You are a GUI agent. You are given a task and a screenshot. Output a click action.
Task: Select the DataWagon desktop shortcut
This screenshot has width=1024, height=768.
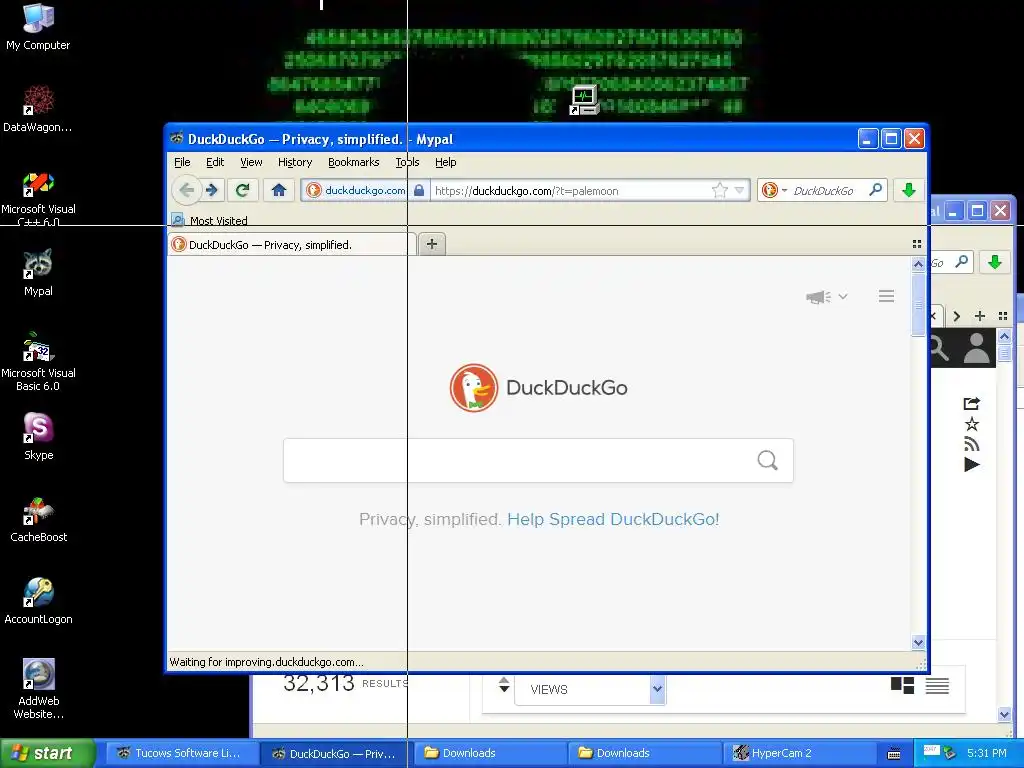(x=38, y=108)
